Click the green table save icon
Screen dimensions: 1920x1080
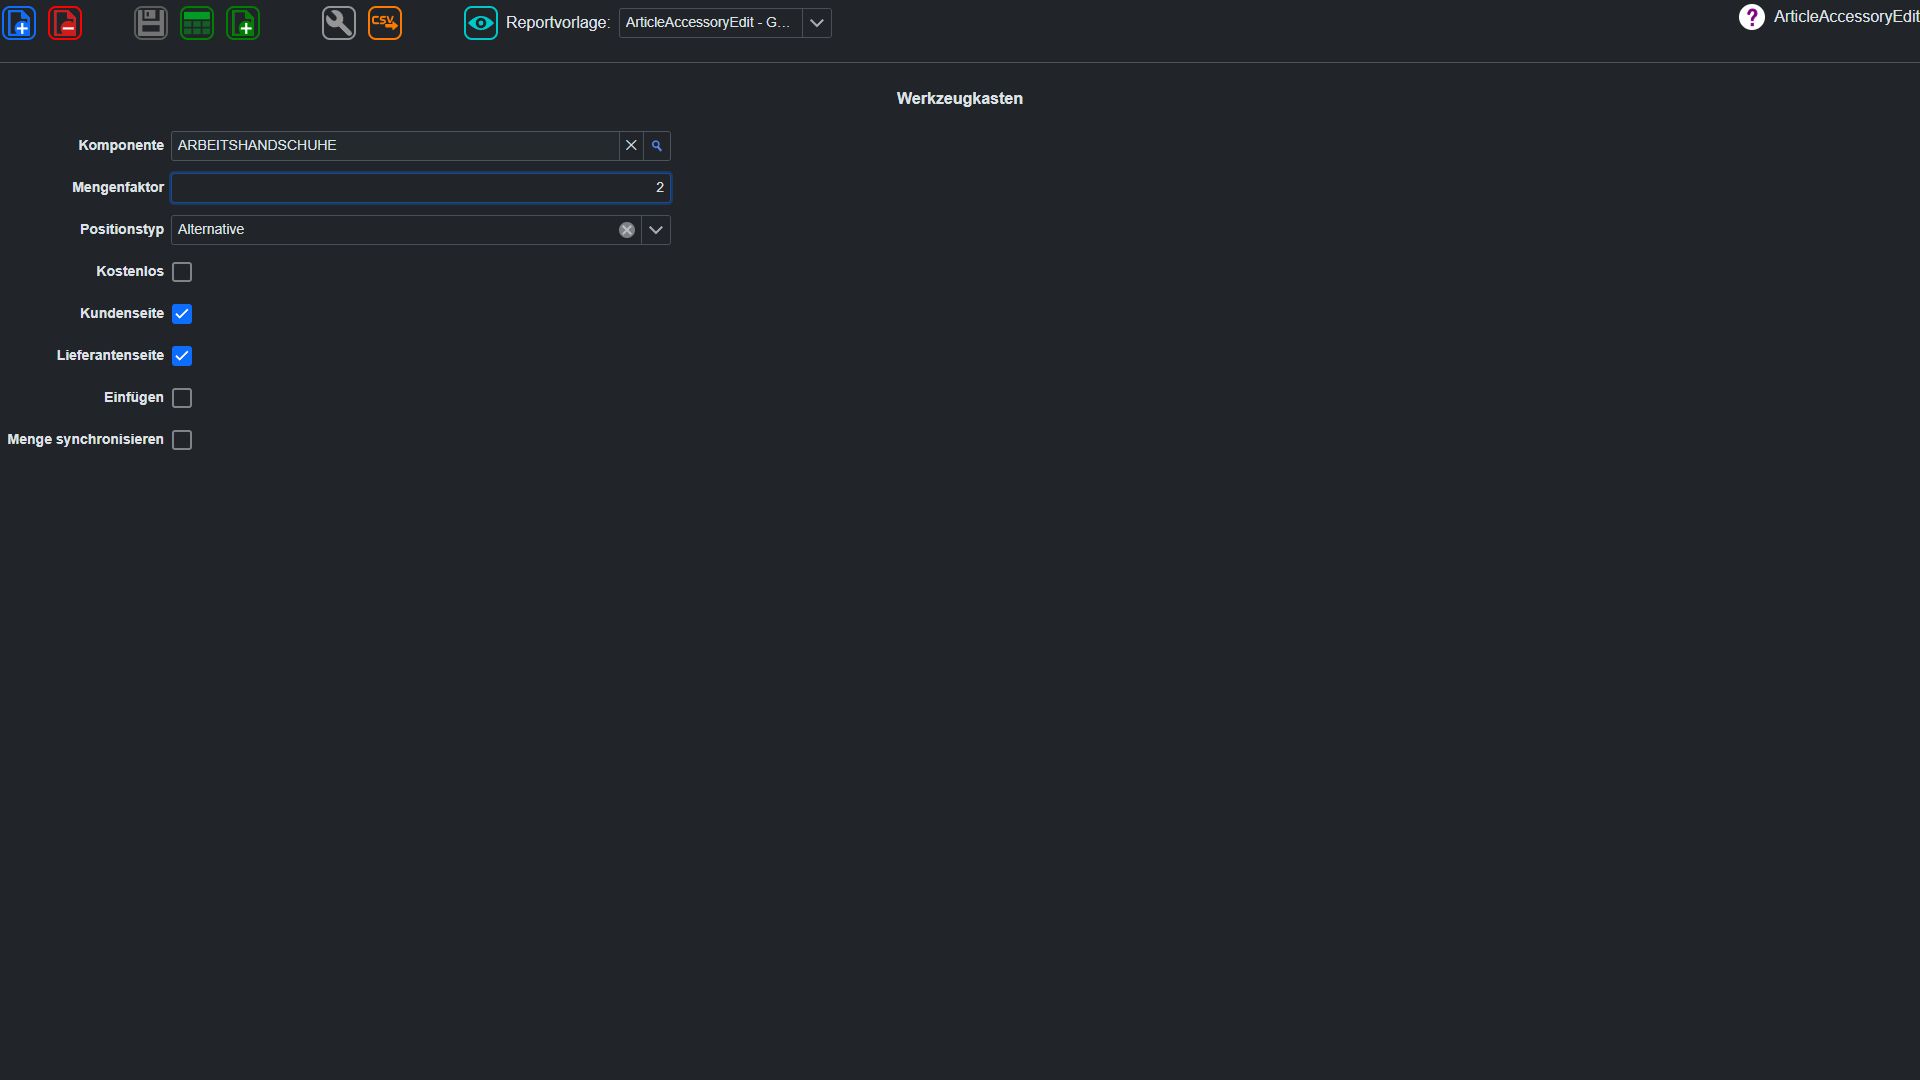pos(197,23)
